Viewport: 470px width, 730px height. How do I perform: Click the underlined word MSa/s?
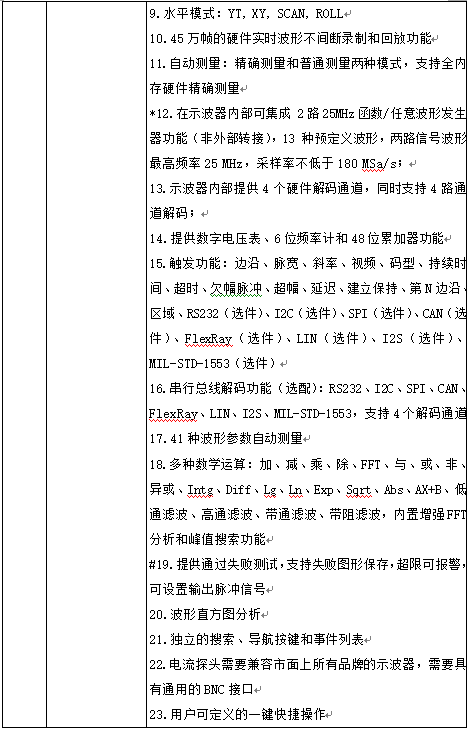380,164
